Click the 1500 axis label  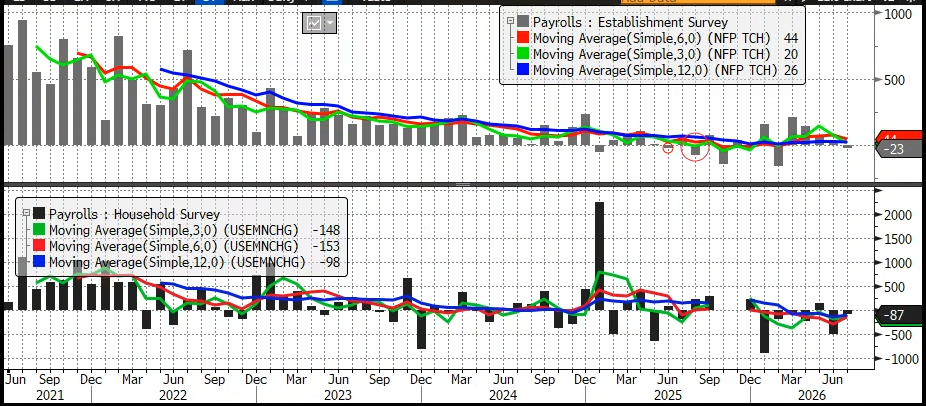[x=898, y=239]
